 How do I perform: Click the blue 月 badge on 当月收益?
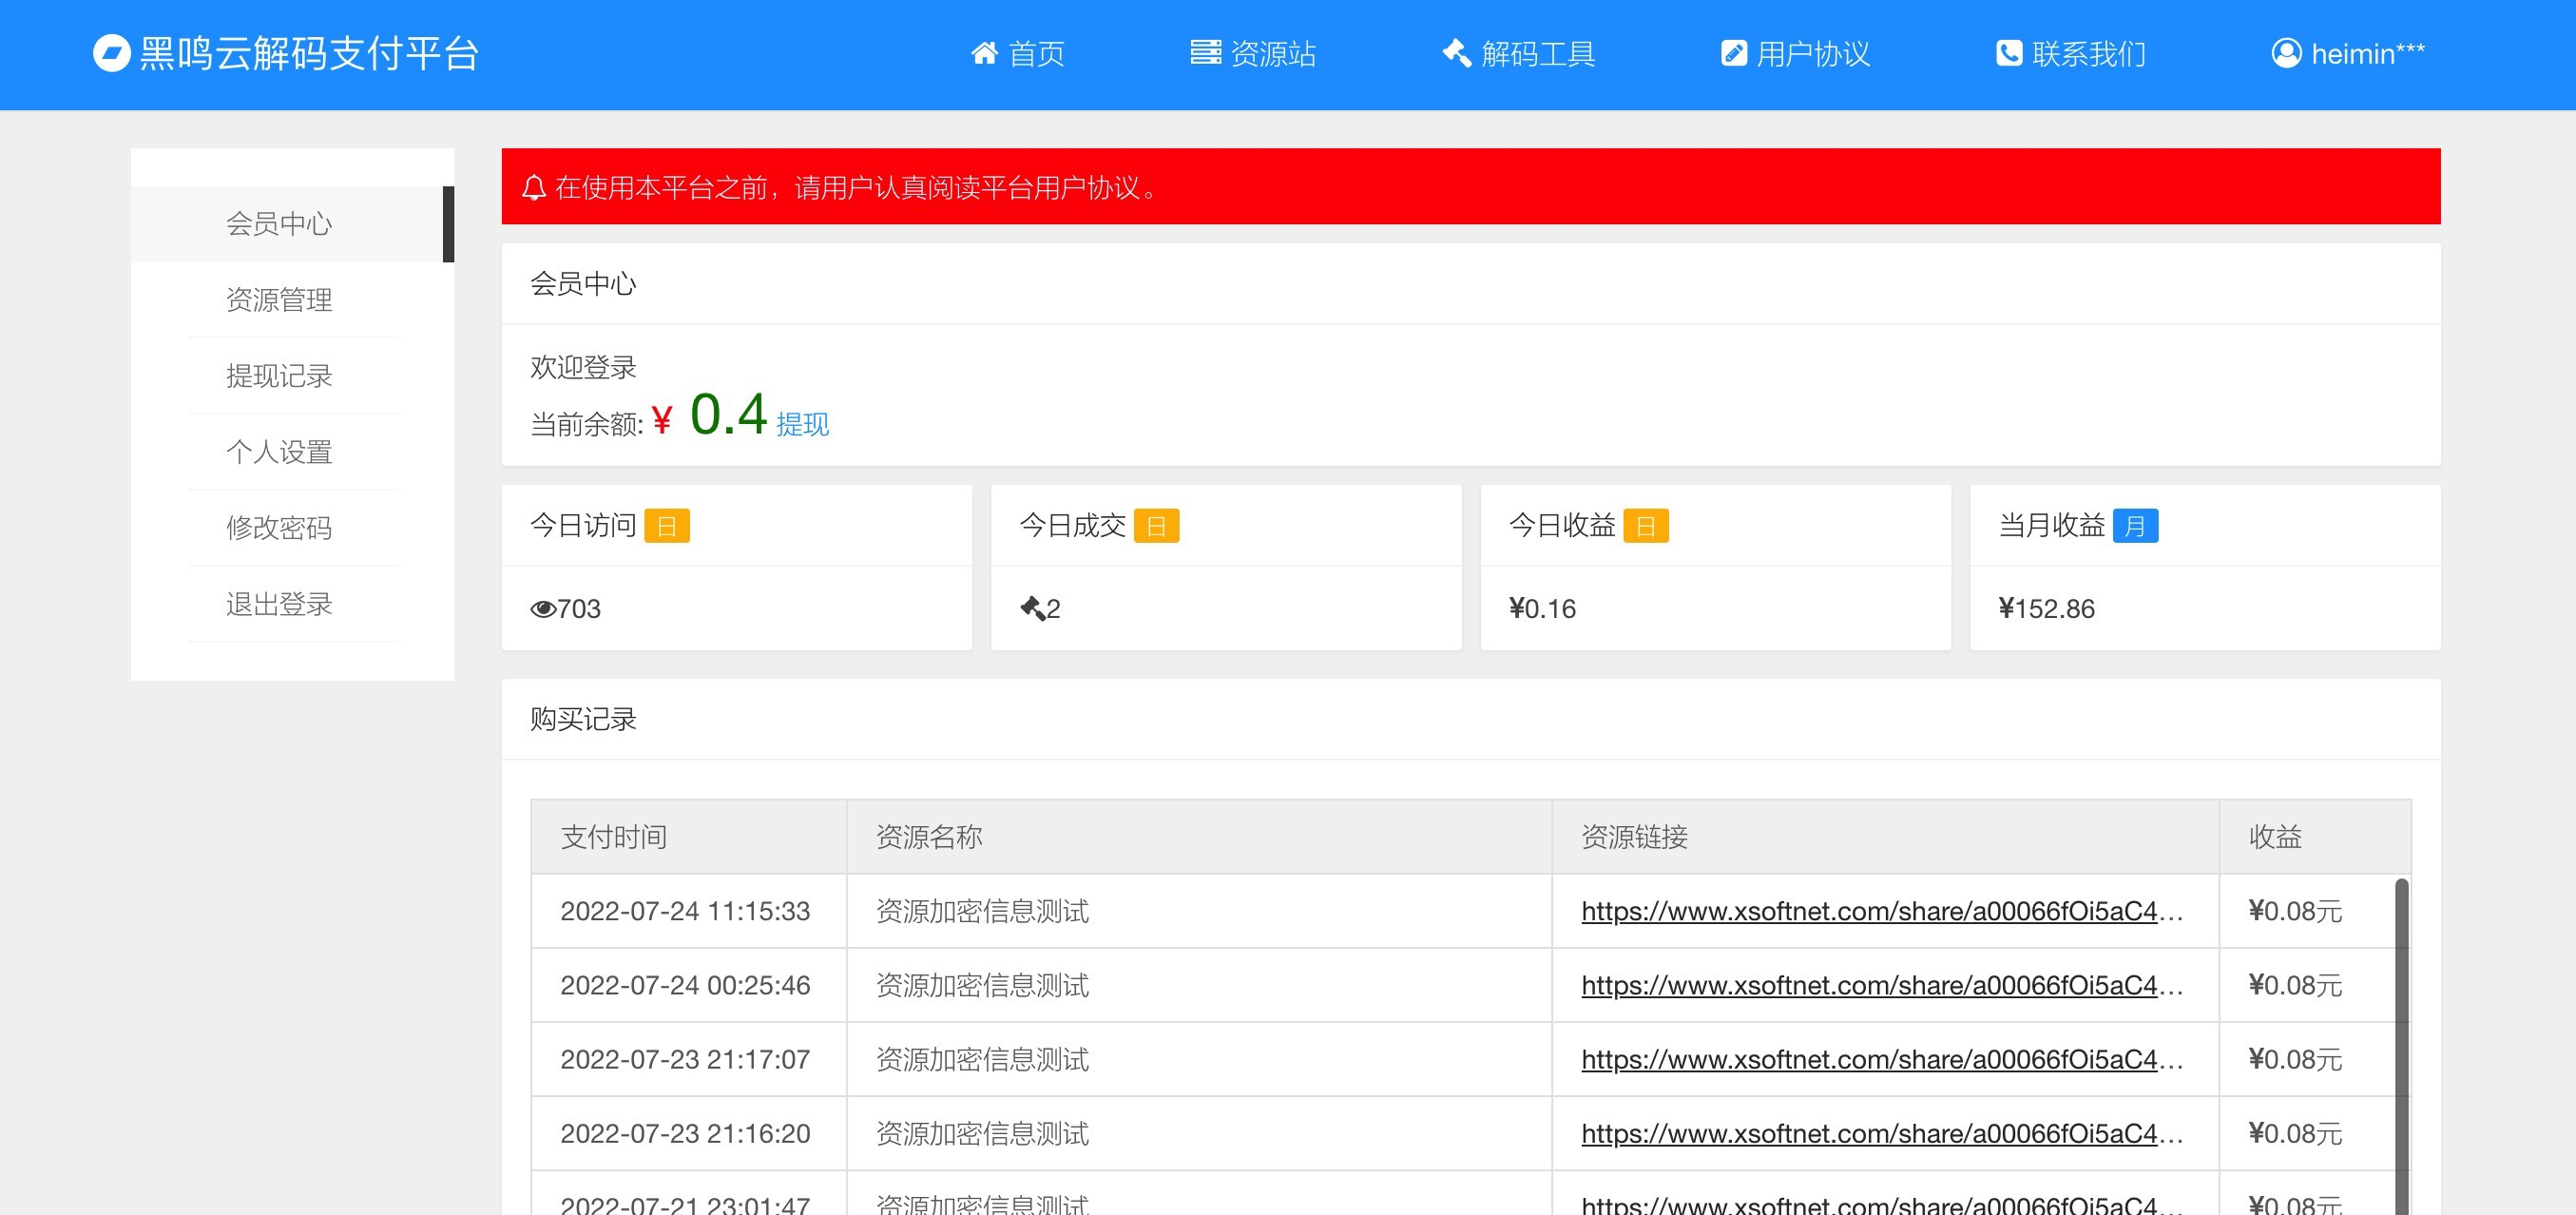pyautogui.click(x=2135, y=526)
